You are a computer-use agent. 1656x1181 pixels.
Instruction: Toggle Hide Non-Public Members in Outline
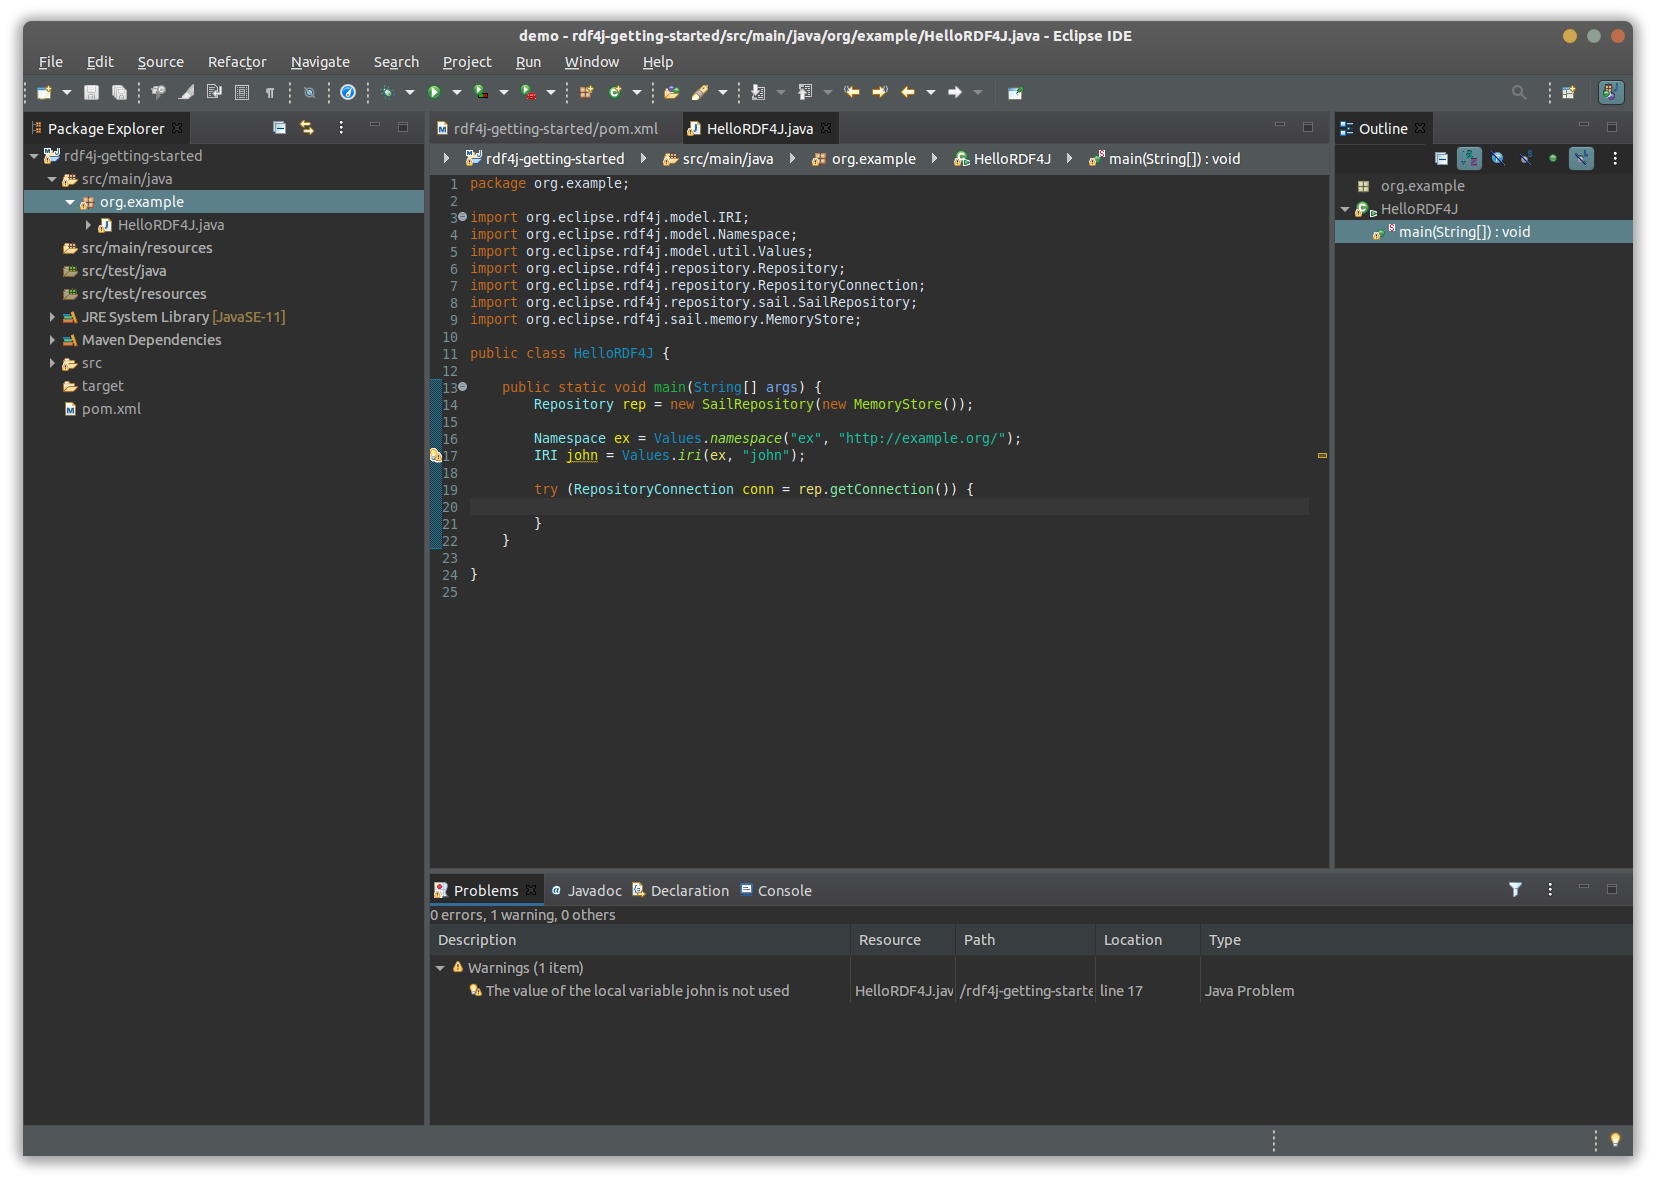(x=1553, y=158)
